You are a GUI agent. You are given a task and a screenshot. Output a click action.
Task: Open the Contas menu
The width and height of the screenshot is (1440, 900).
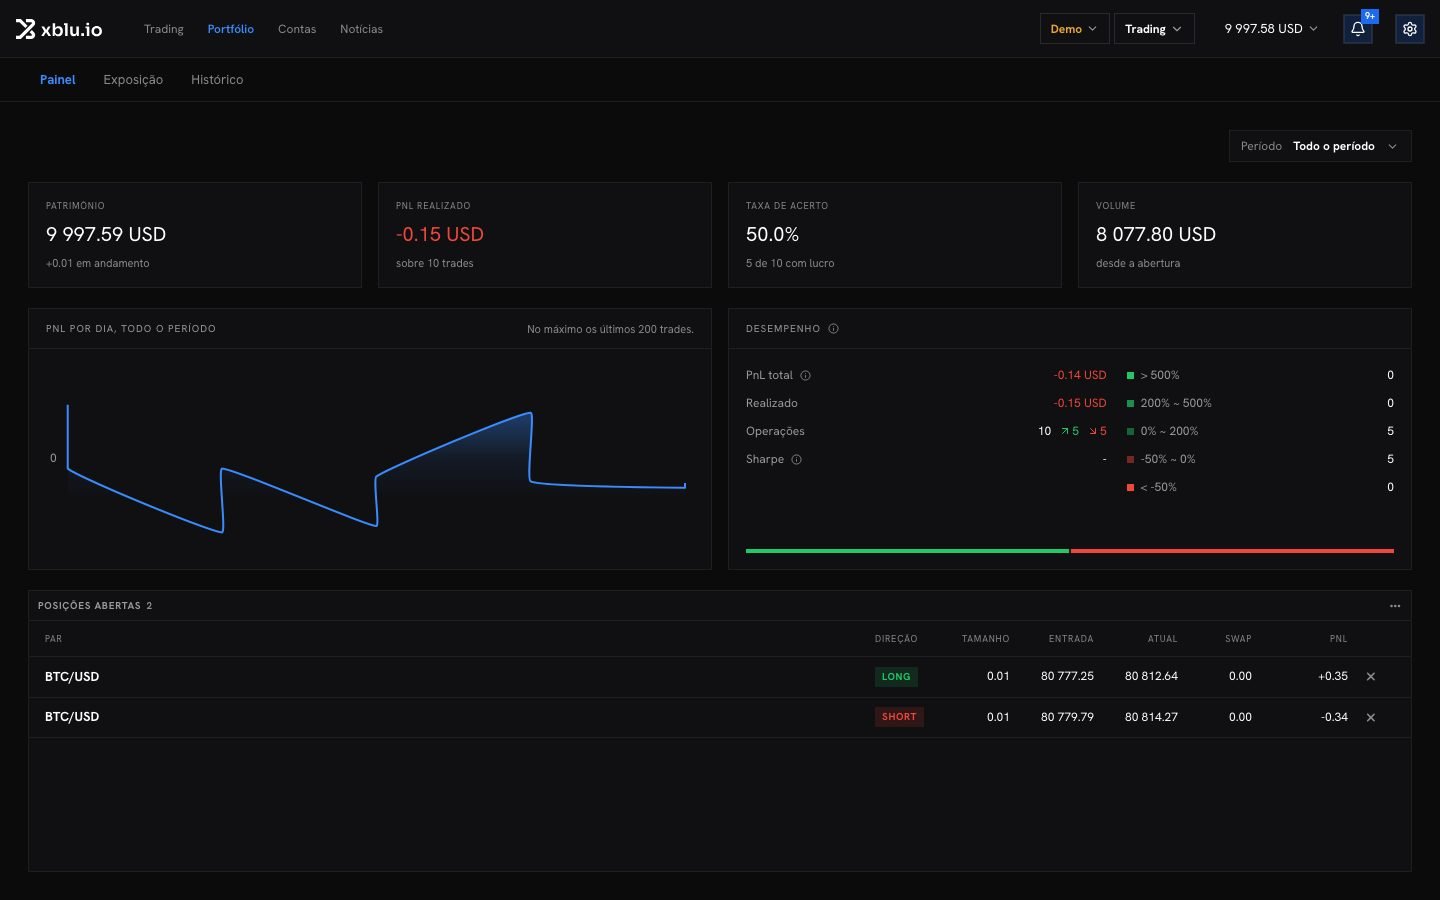pos(297,29)
